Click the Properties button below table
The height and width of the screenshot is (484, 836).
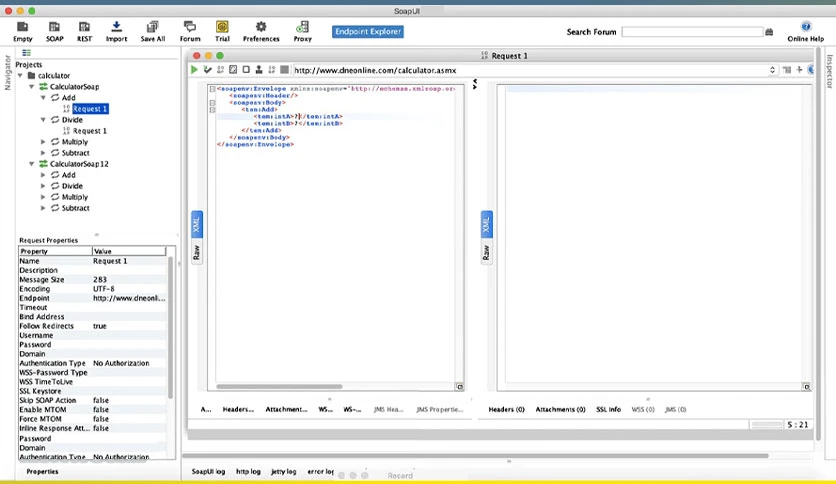point(42,472)
